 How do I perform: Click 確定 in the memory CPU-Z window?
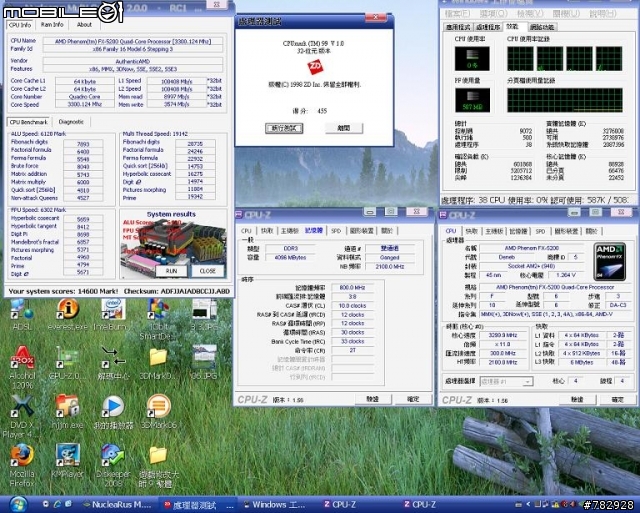pyautogui.click(x=413, y=399)
